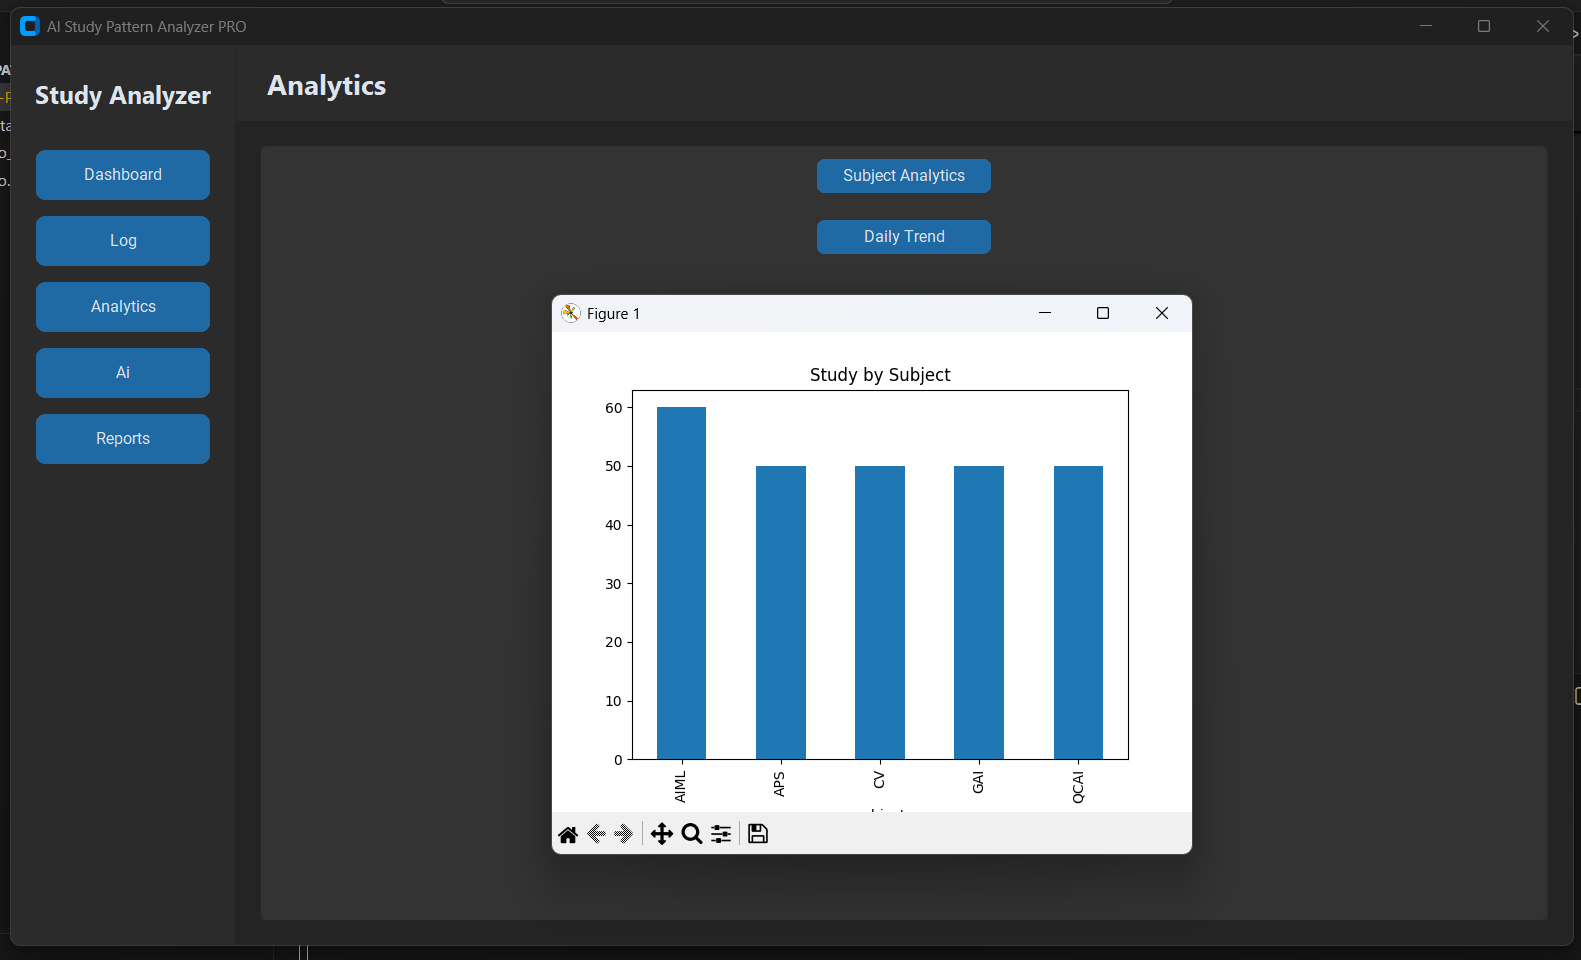Open the Ai section
Image resolution: width=1581 pixels, height=960 pixels.
(x=123, y=373)
